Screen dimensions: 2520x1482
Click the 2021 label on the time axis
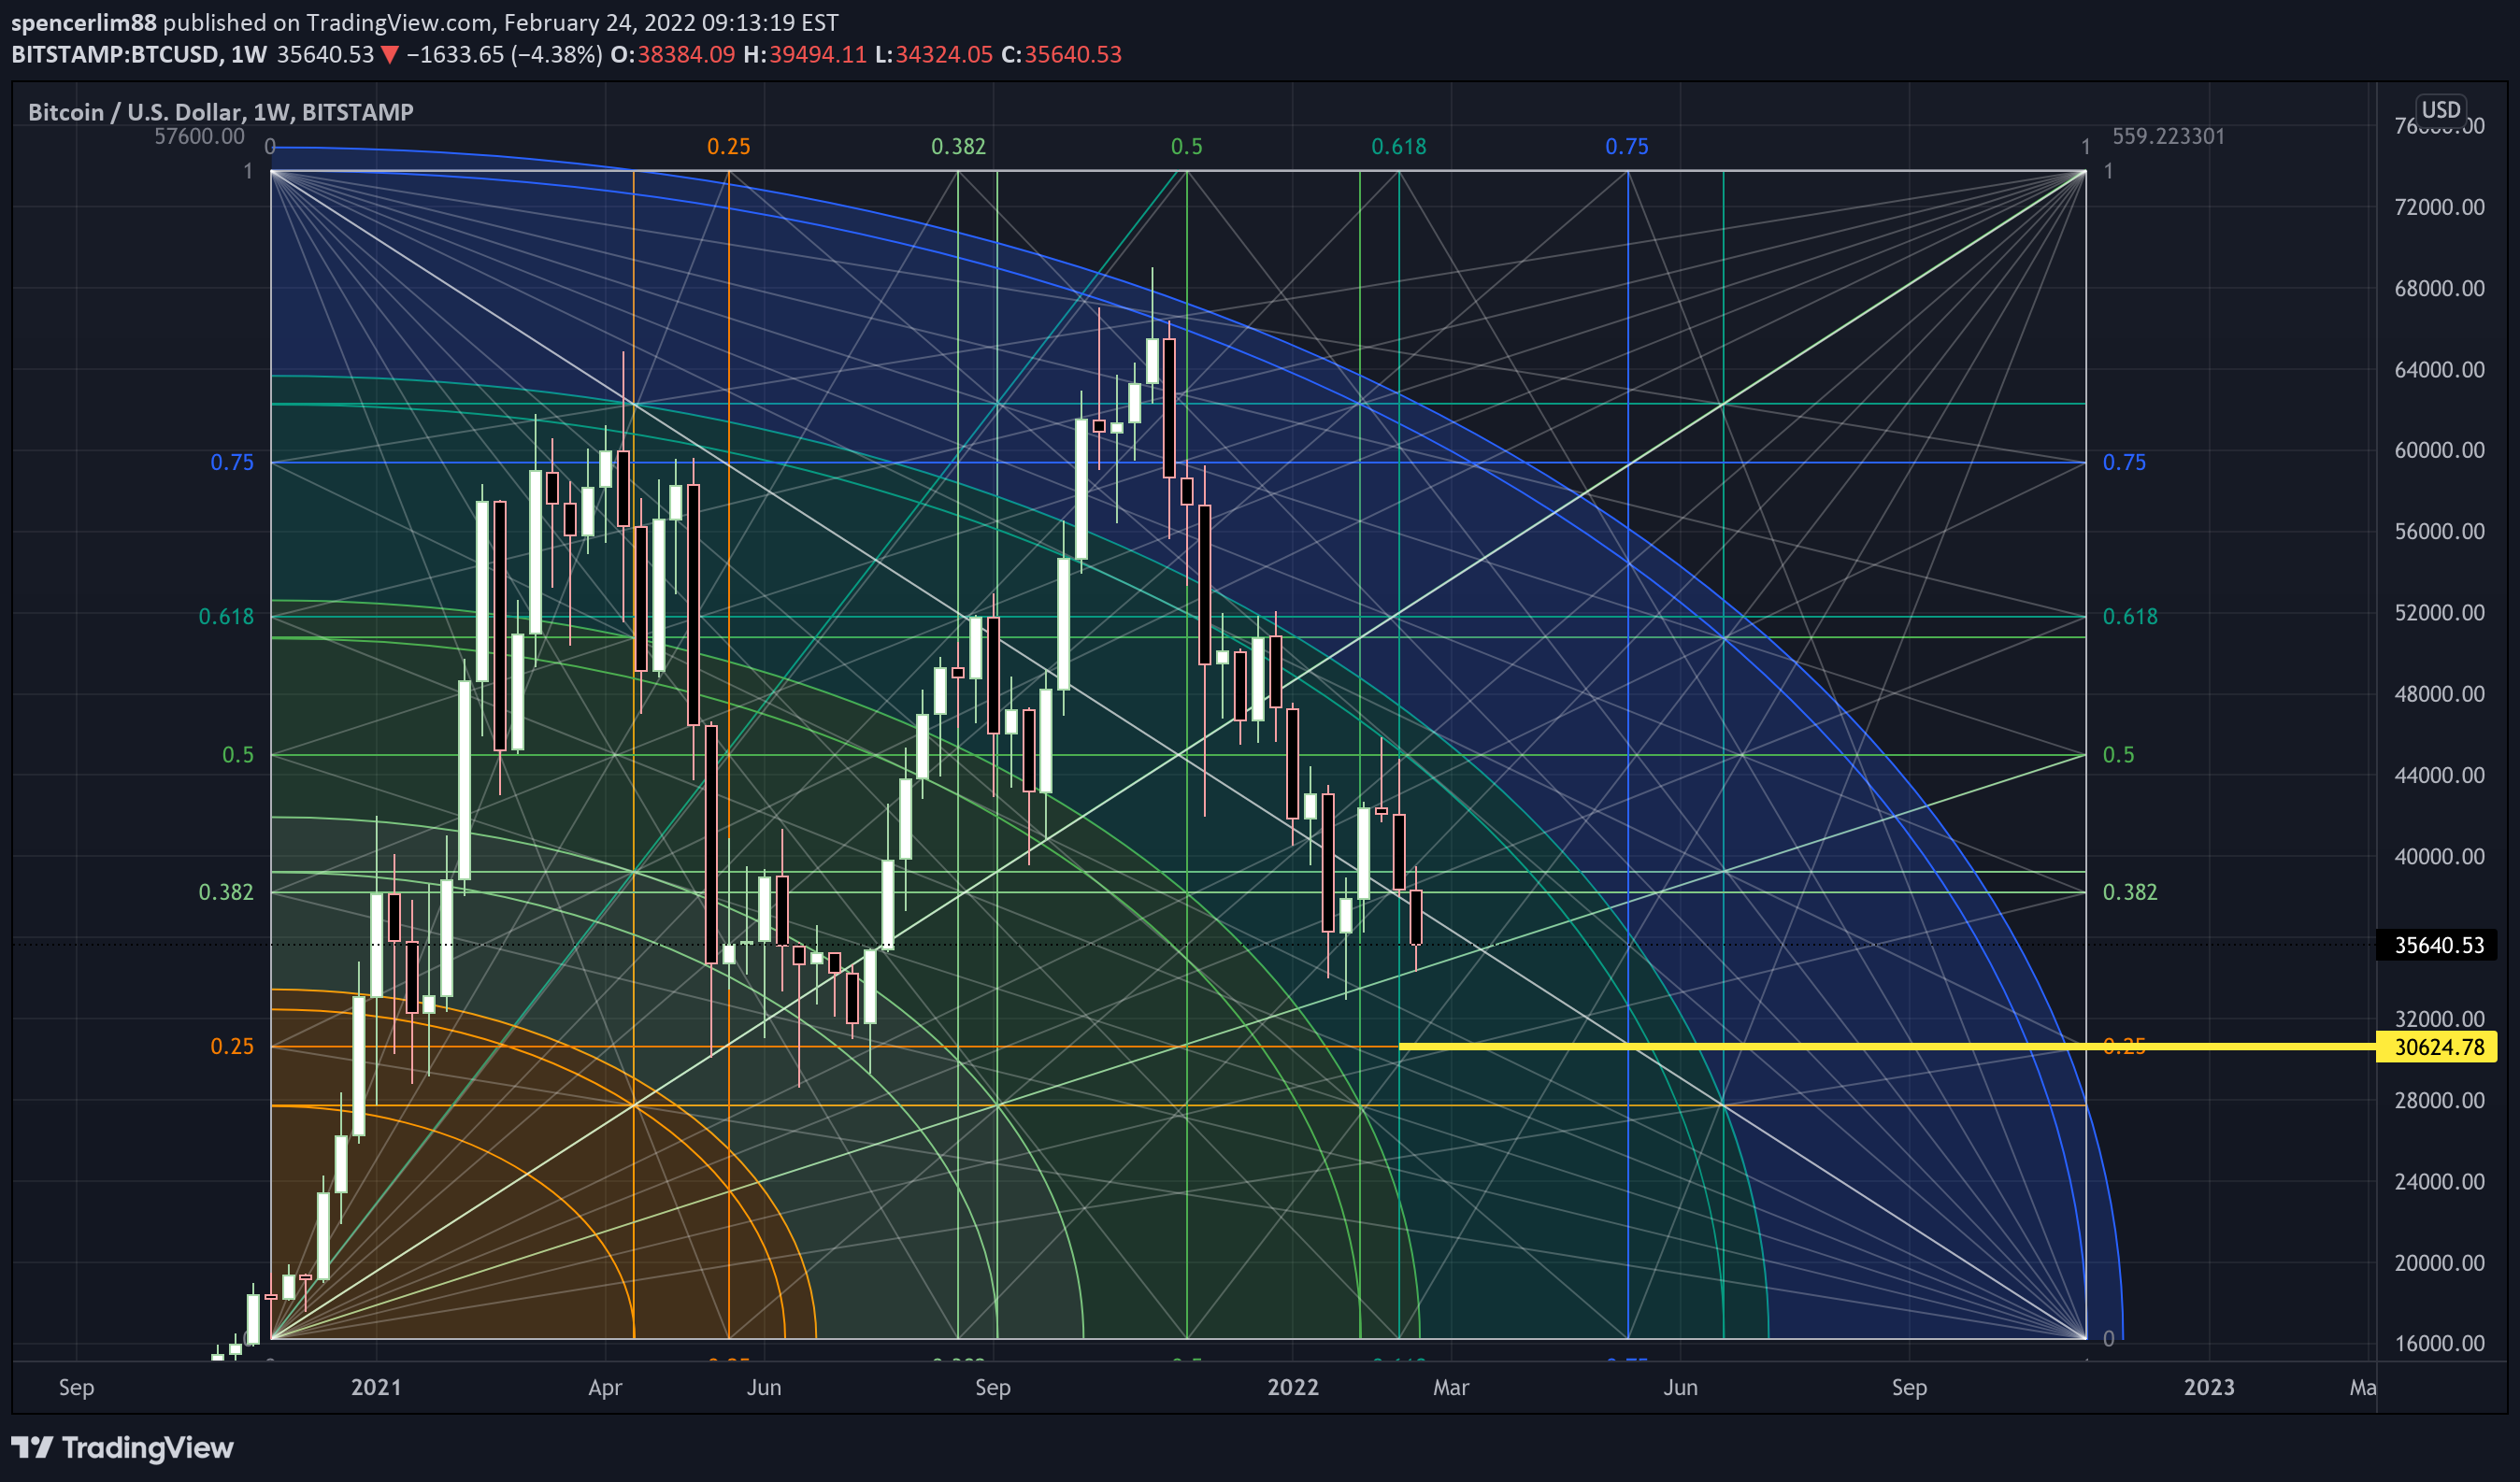coord(376,1387)
